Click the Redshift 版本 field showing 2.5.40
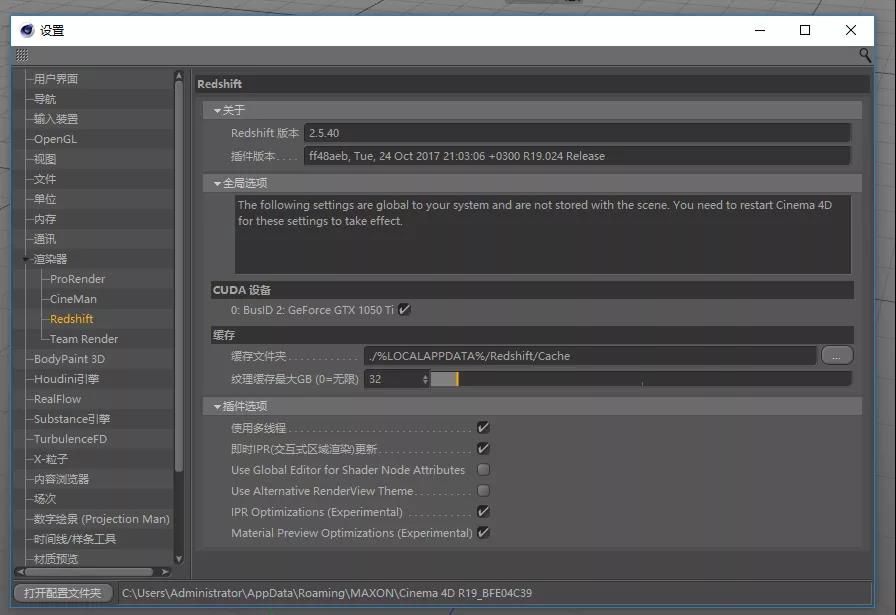 [x=577, y=133]
